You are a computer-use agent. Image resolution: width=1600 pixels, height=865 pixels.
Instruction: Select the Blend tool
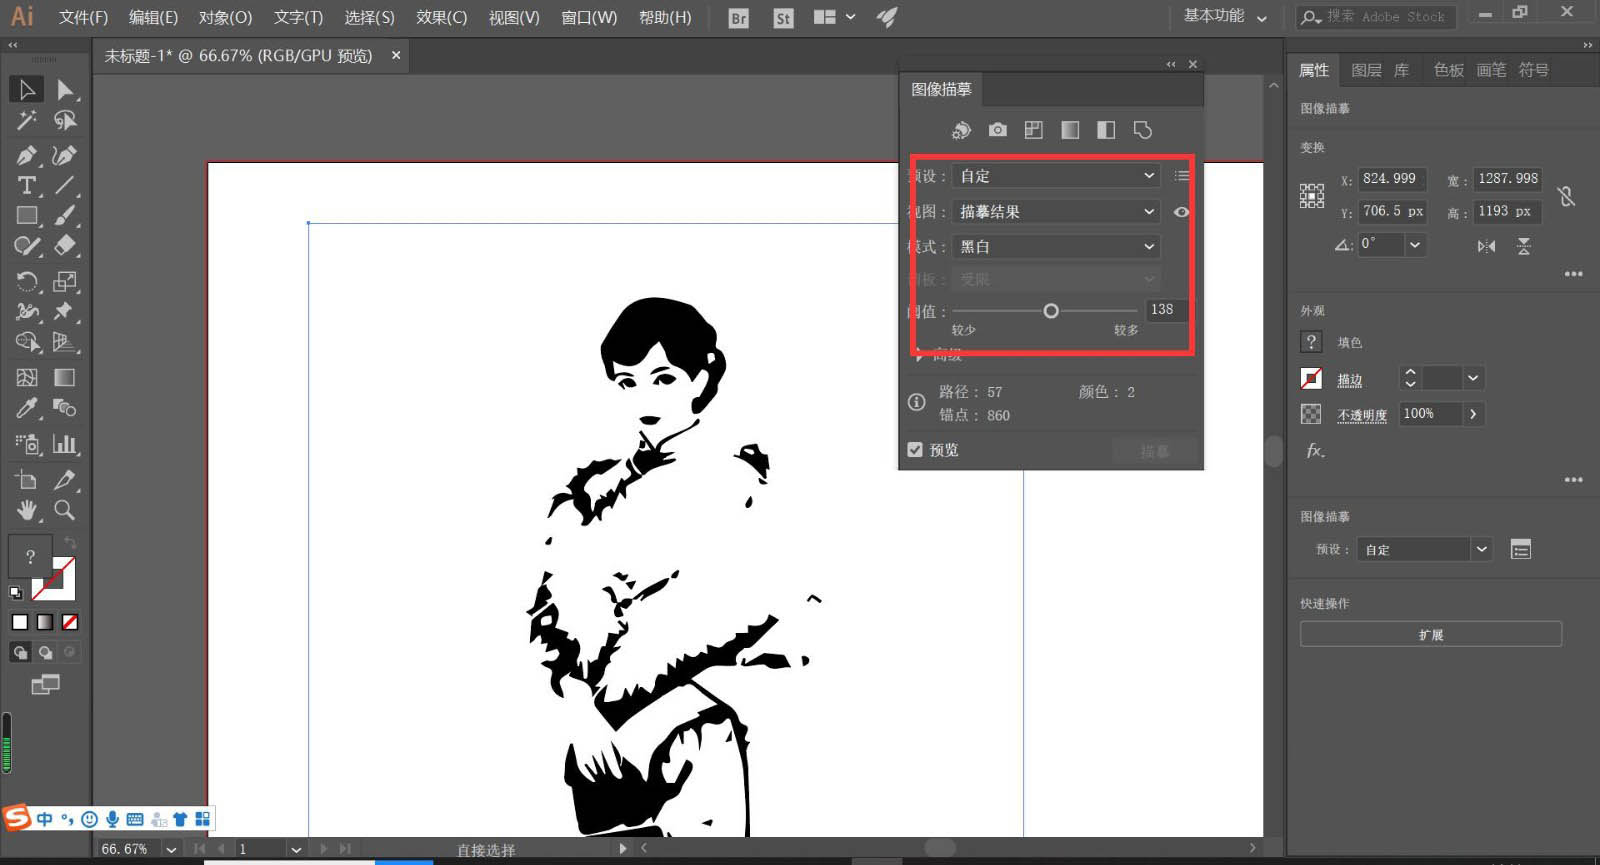pyautogui.click(x=65, y=408)
